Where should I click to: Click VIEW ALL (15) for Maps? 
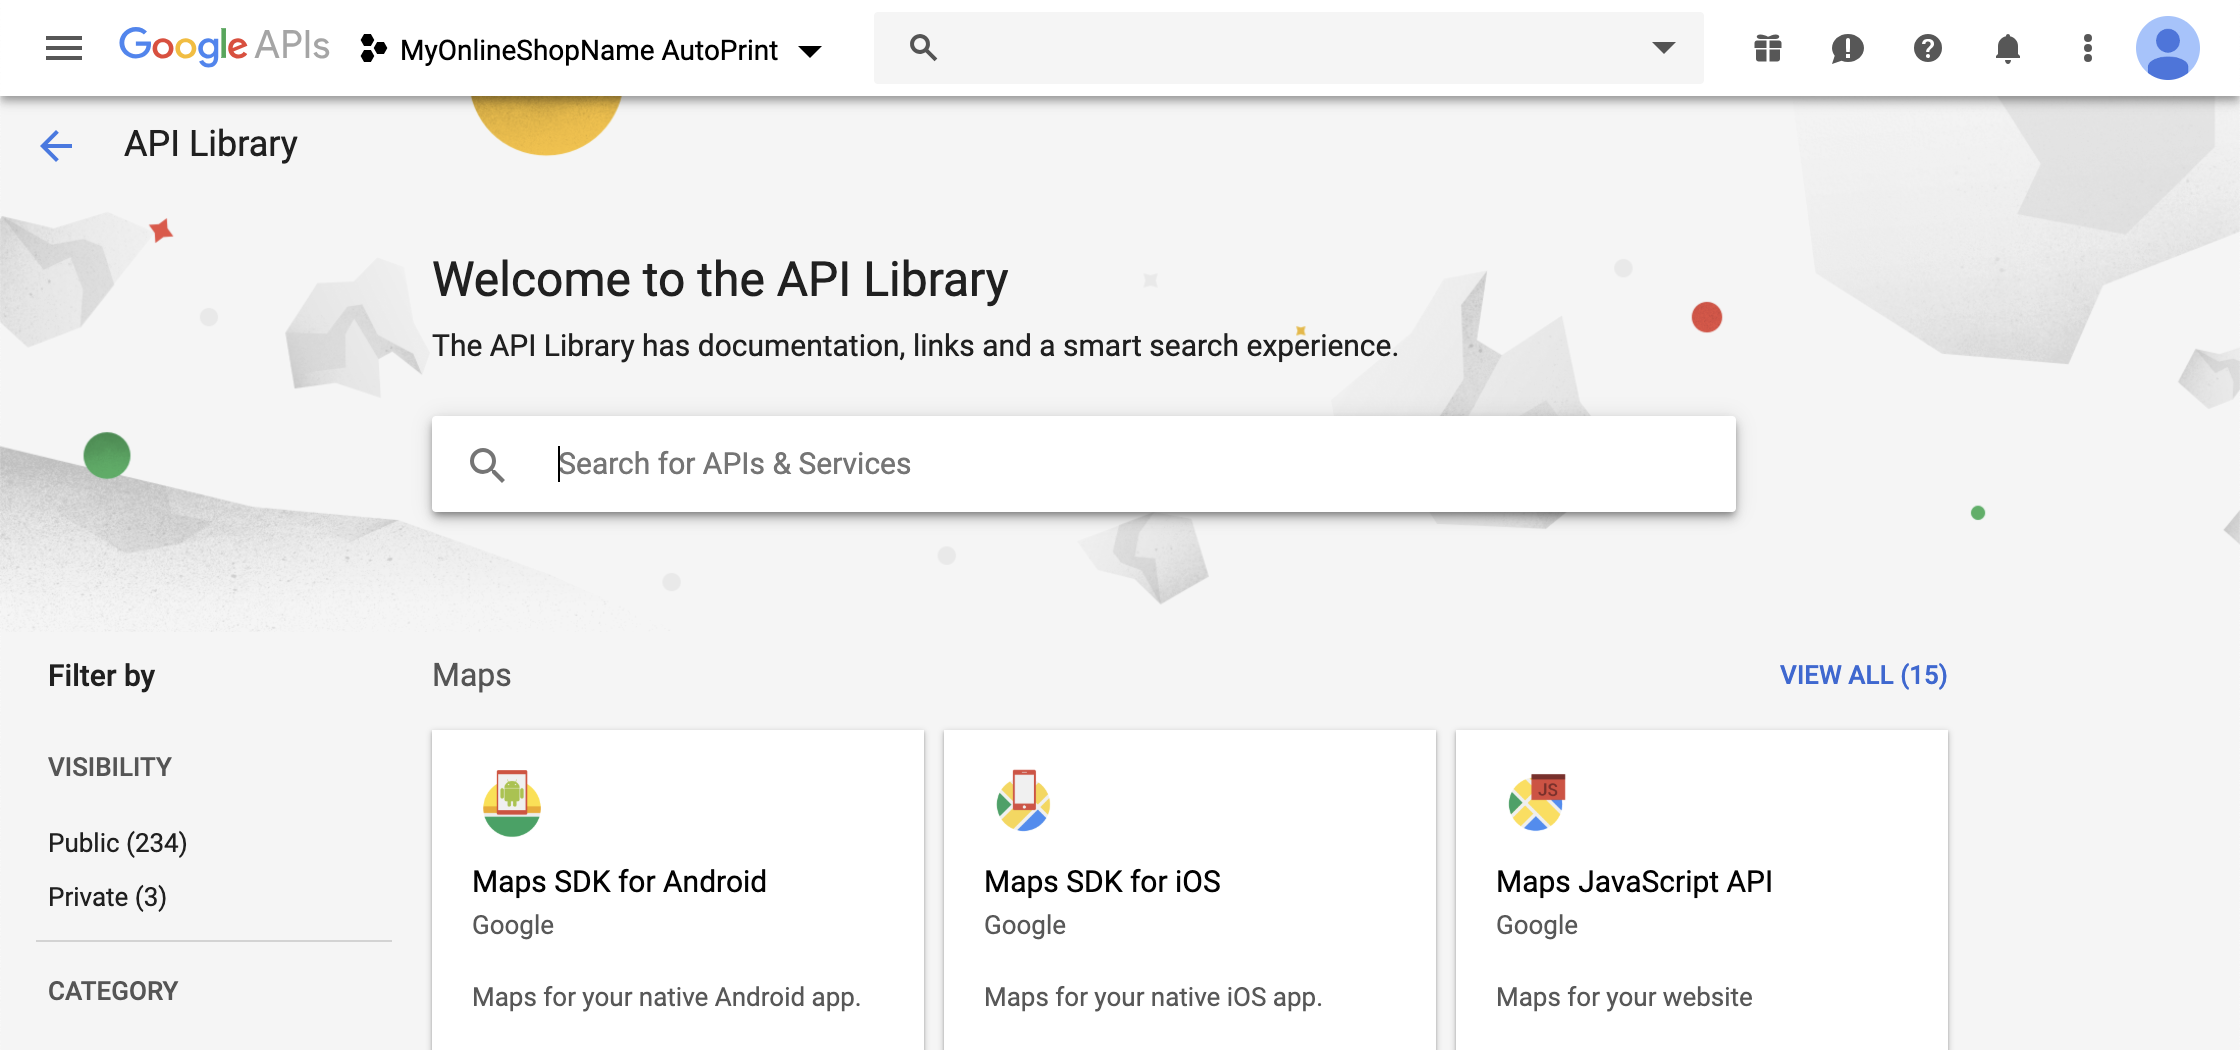tap(1863, 675)
